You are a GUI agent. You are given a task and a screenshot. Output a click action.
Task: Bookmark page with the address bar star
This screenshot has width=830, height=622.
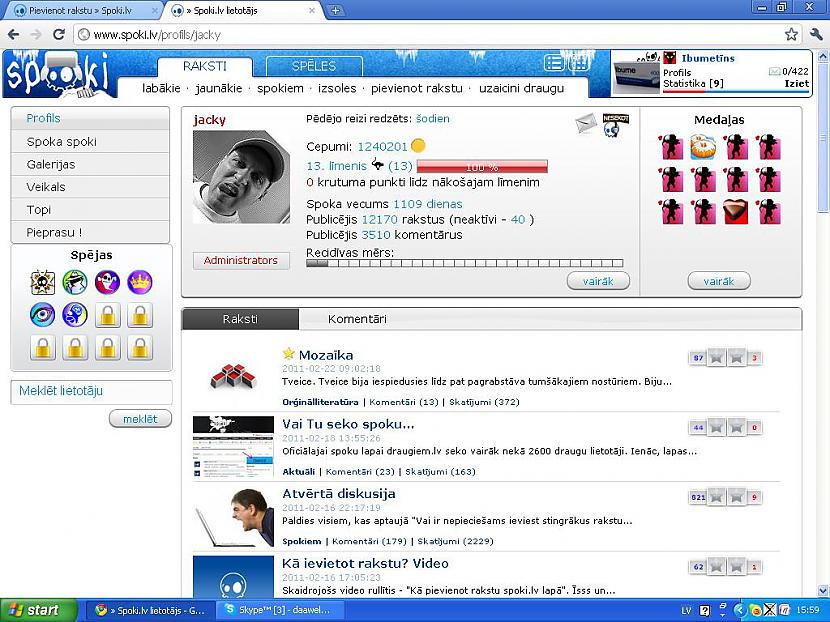click(791, 34)
